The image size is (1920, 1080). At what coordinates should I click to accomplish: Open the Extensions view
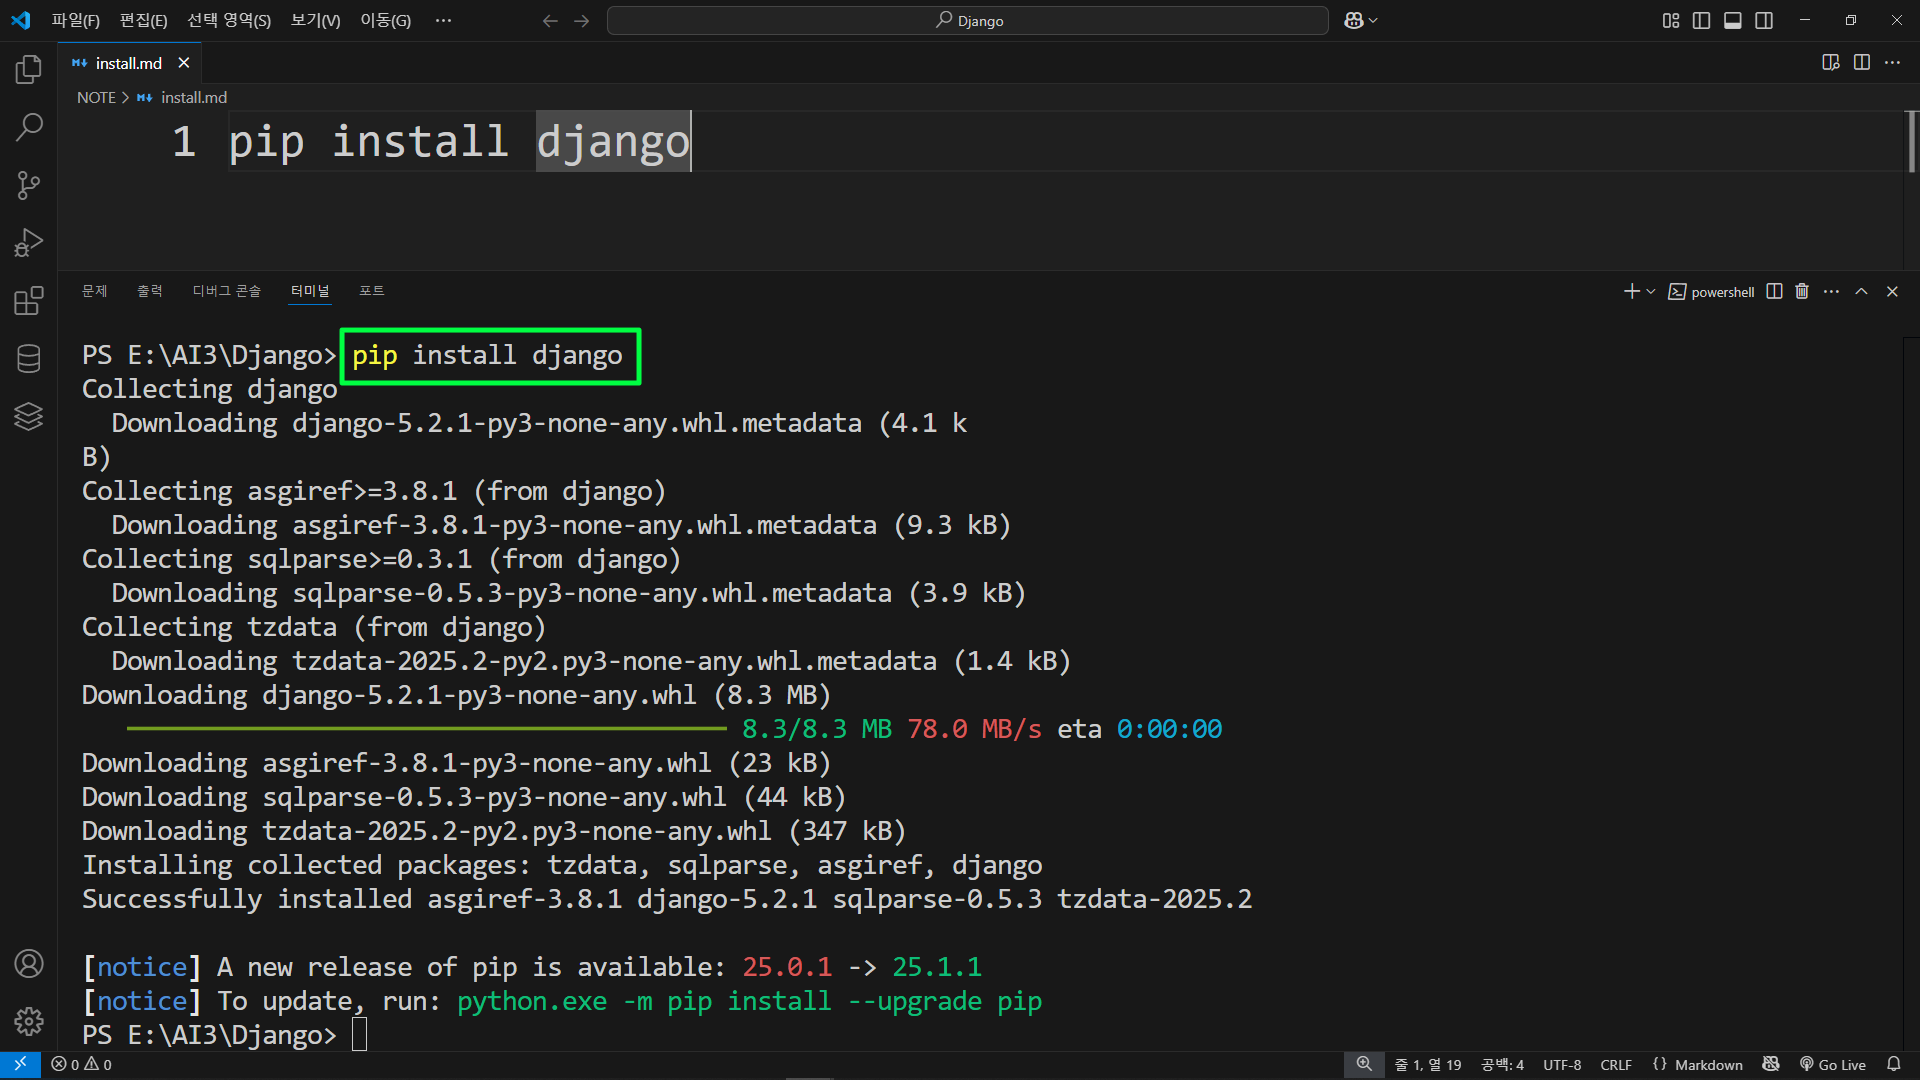29,301
